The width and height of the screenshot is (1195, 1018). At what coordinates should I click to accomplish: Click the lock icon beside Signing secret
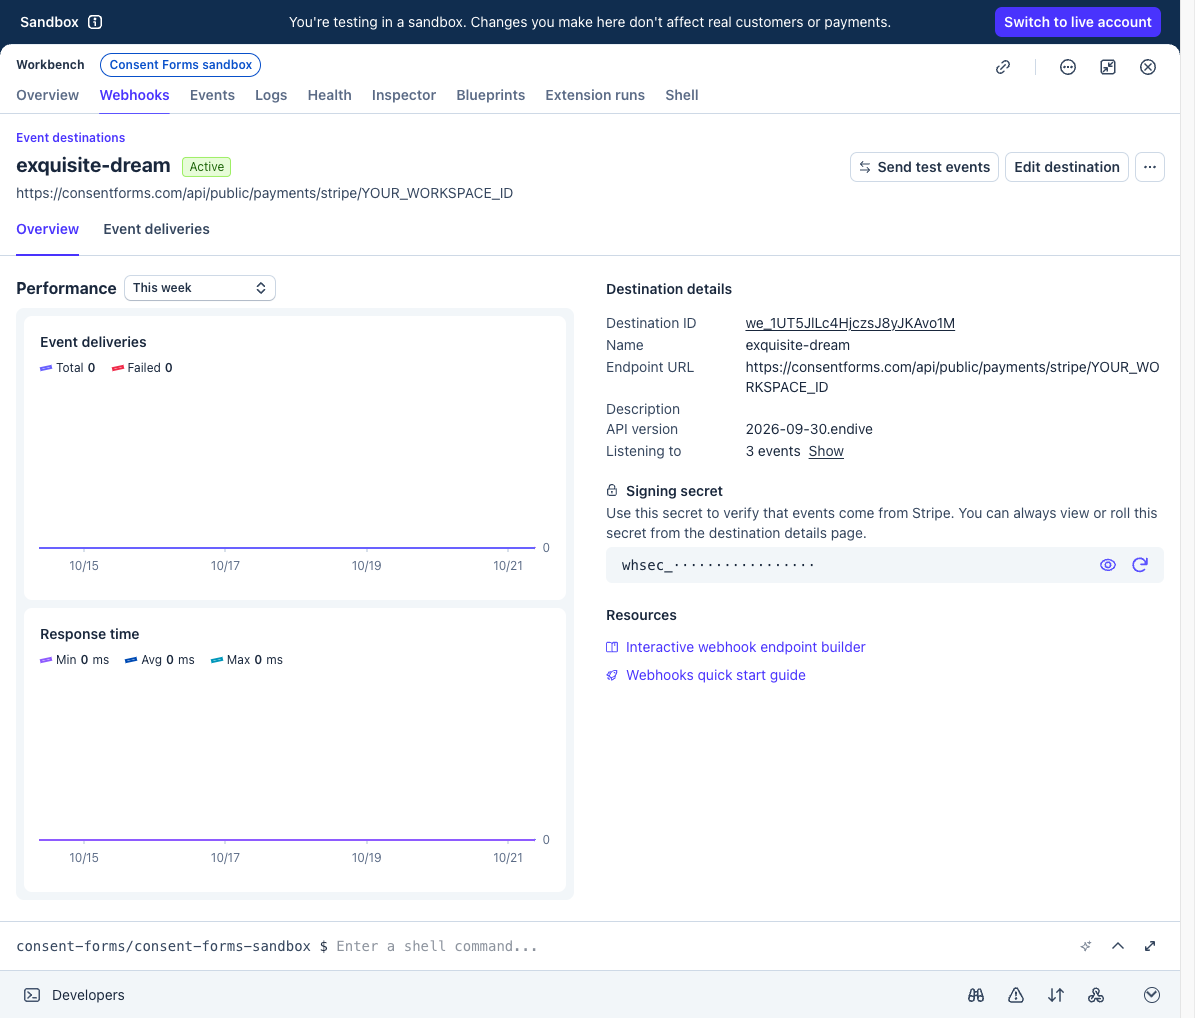pyautogui.click(x=612, y=490)
